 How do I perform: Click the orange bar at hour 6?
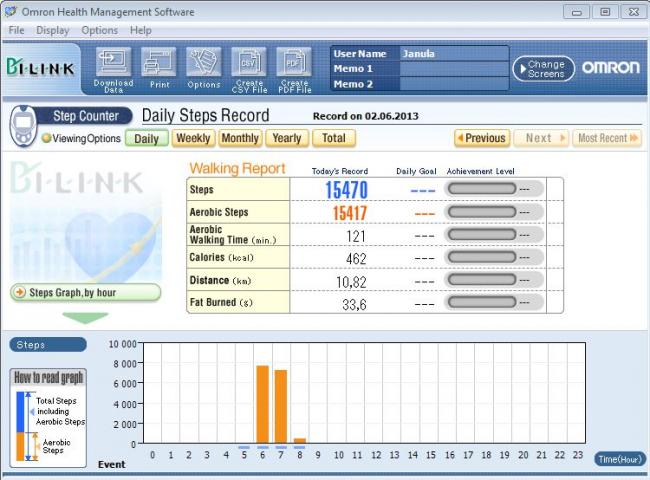coord(262,405)
